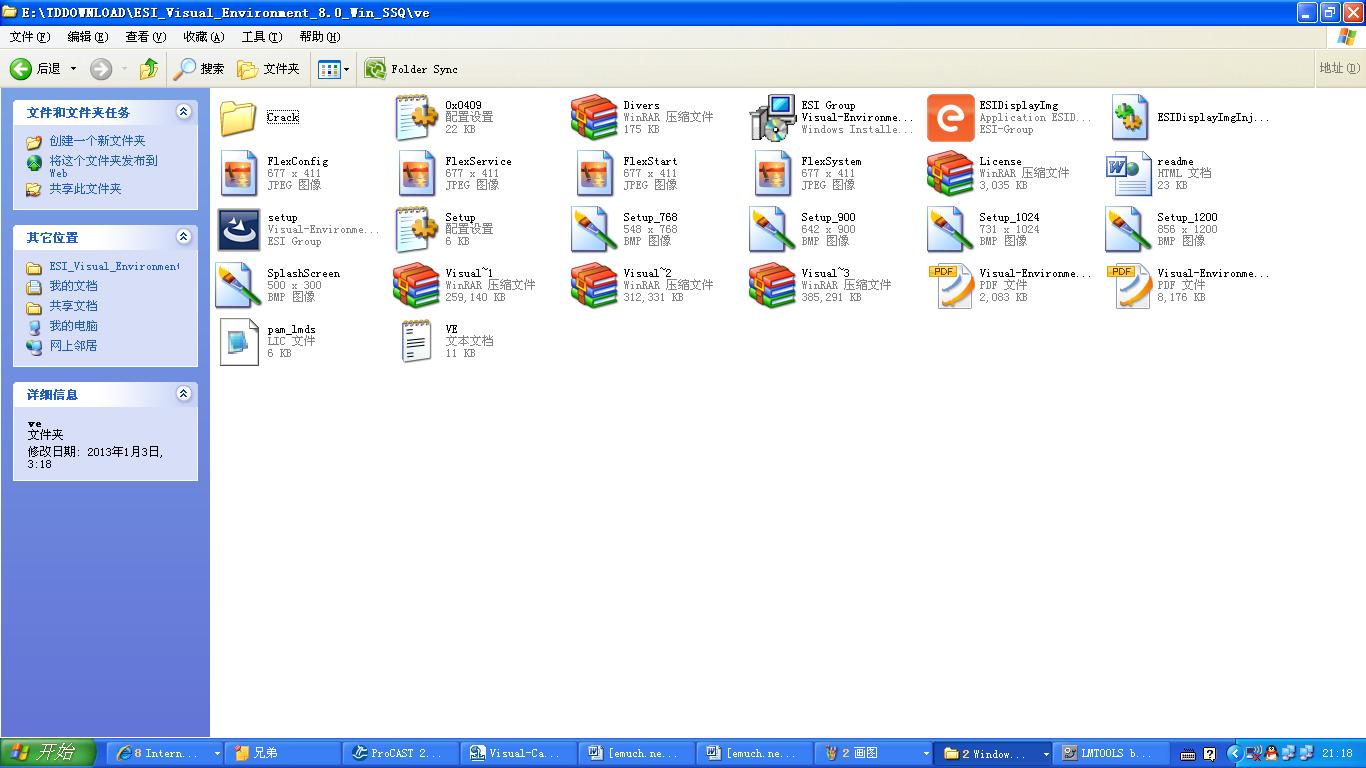Image resolution: width=1366 pixels, height=768 pixels.
Task: Switch to LMTOOLS taskbar window
Action: 1111,754
